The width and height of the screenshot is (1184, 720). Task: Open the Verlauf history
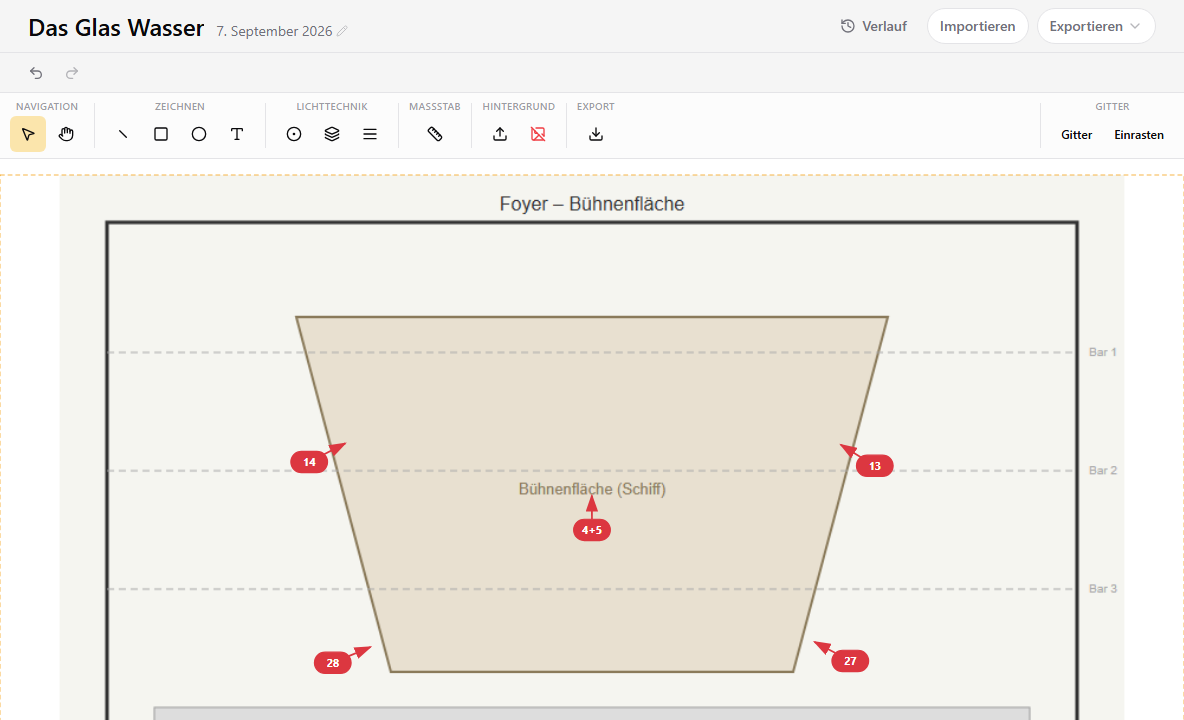point(874,26)
